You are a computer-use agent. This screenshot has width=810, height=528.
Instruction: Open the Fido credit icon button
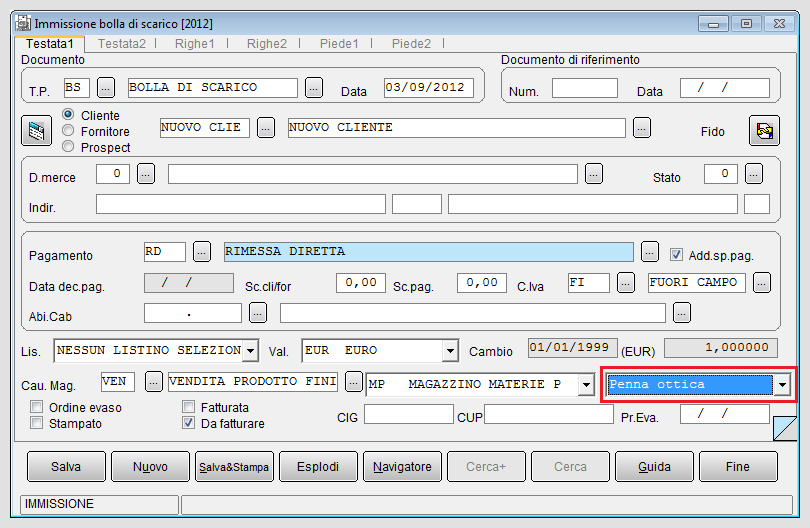click(x=764, y=131)
